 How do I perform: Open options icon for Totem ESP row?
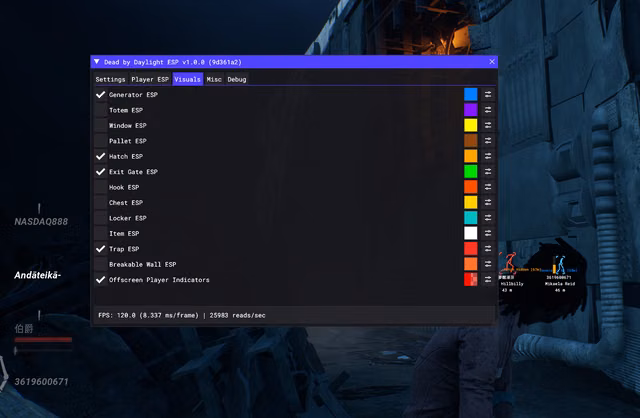pos(488,110)
